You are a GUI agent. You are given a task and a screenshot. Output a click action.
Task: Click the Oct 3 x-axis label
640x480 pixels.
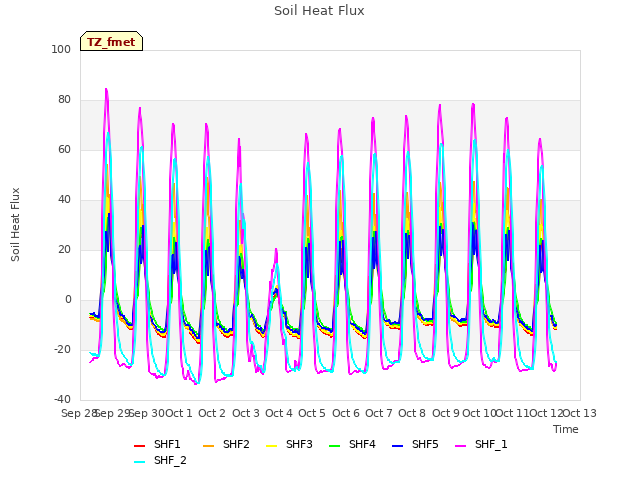click(x=246, y=413)
